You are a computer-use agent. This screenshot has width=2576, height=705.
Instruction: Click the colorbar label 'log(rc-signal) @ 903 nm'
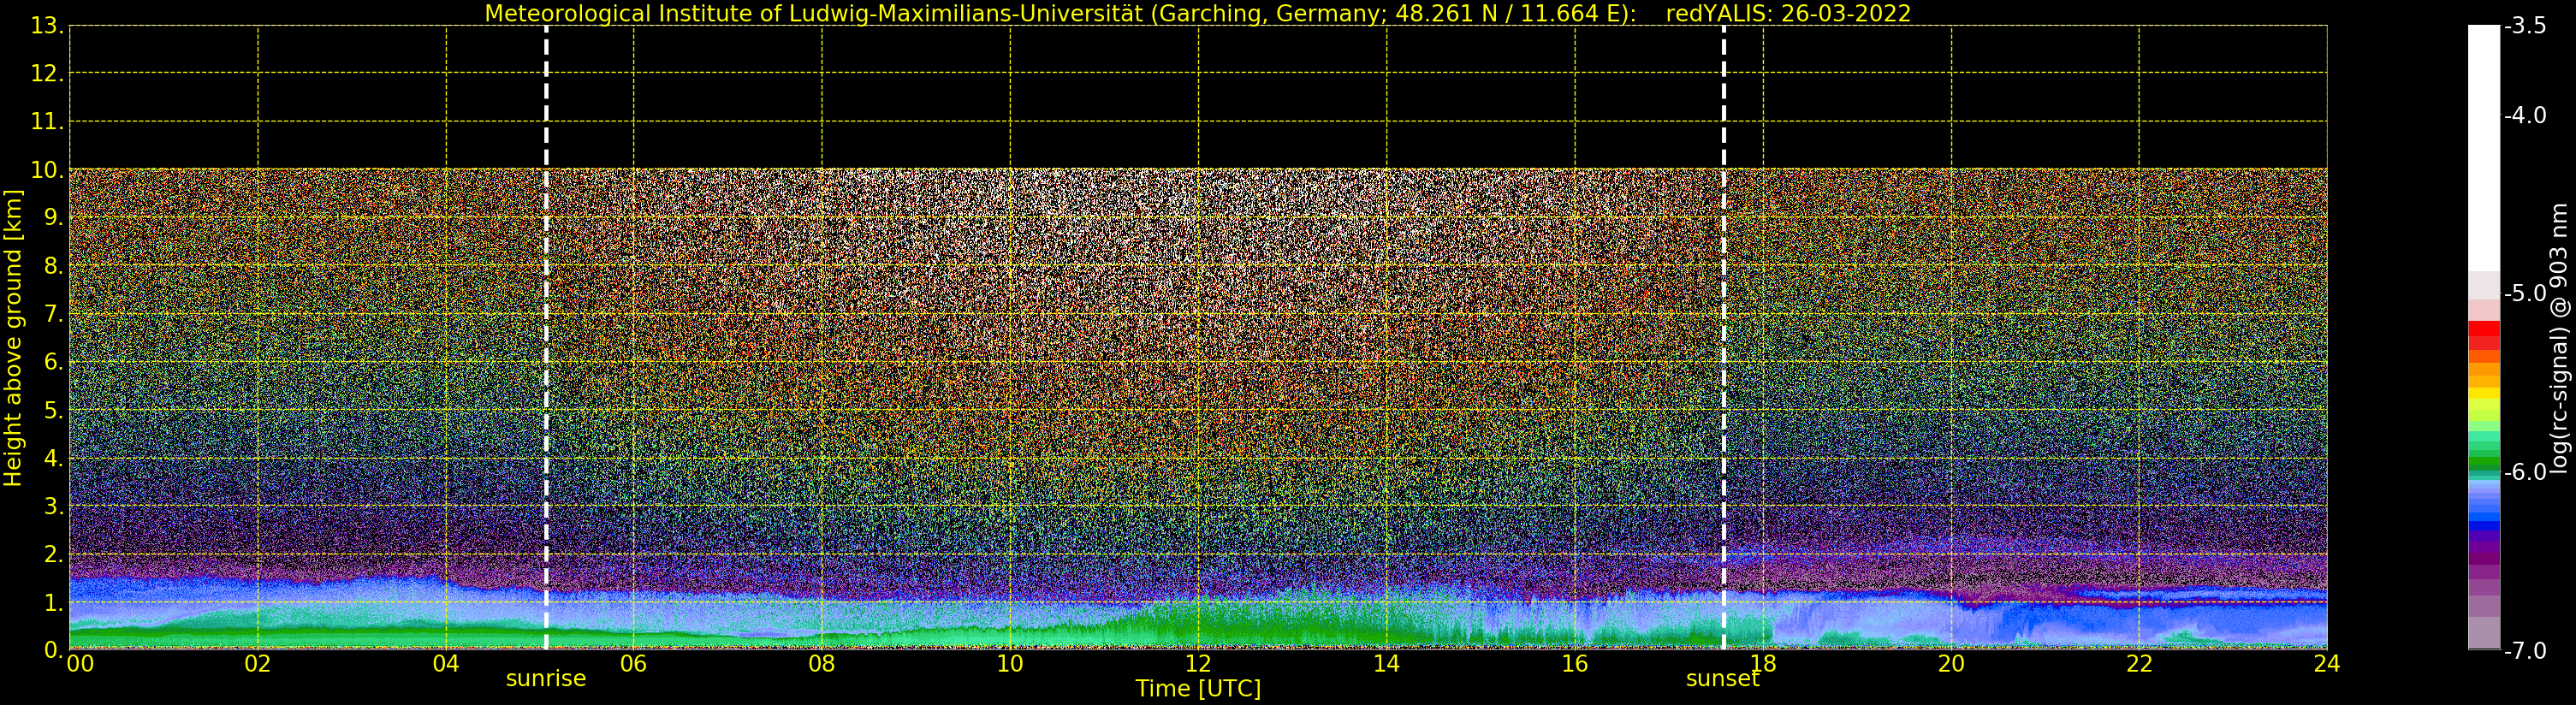[2559, 338]
